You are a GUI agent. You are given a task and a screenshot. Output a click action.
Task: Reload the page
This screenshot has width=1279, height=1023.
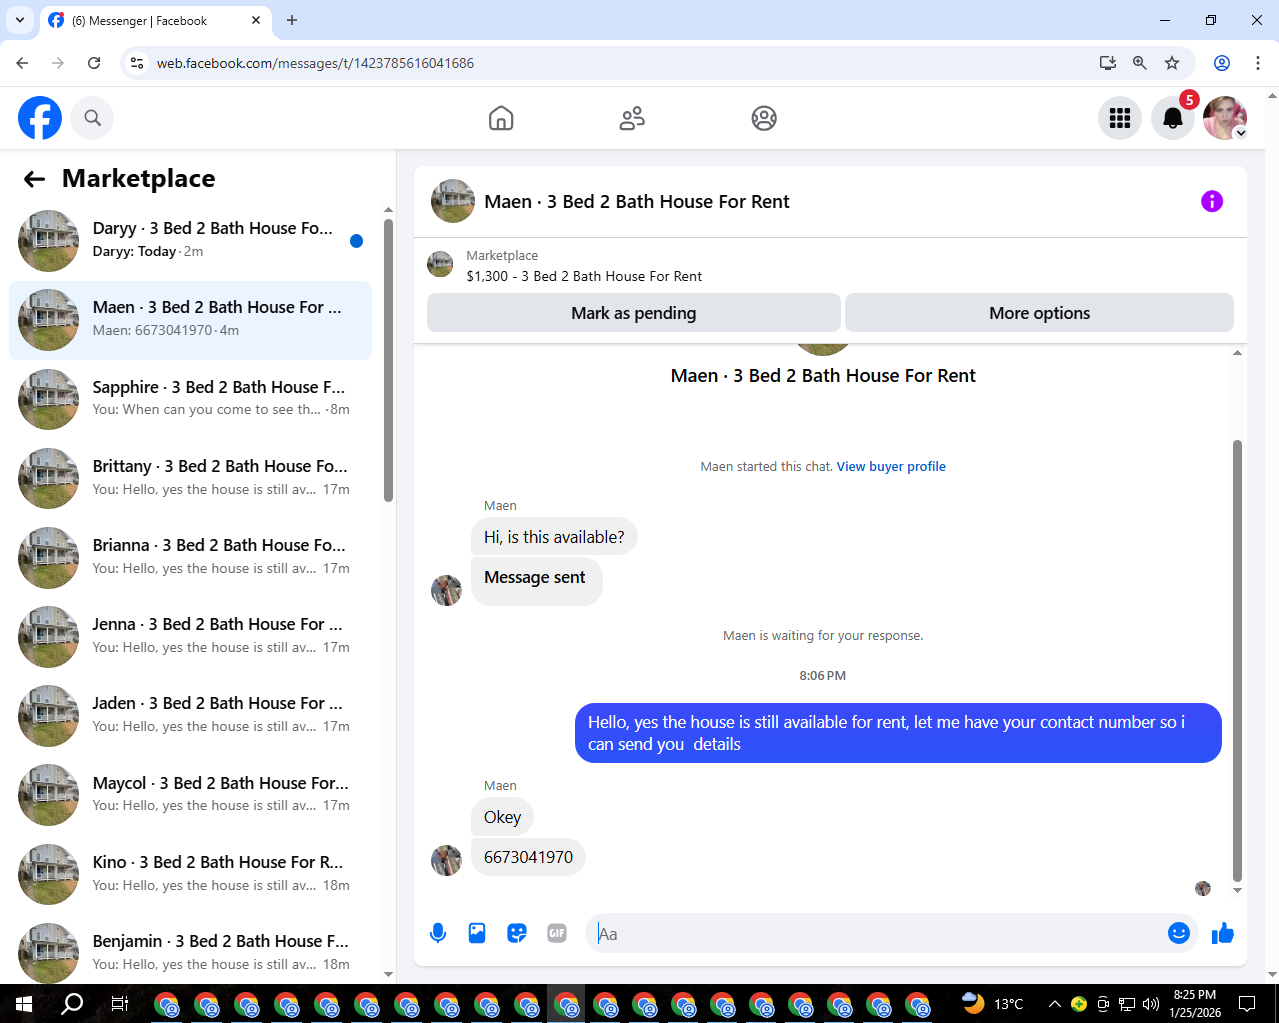coord(94,63)
